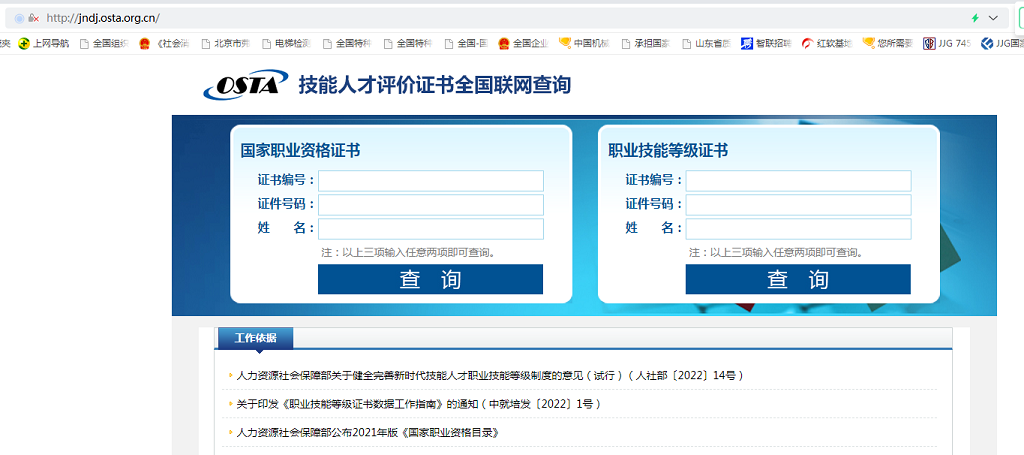Open the 您所需要 bookmark
The height and width of the screenshot is (455, 1024).
[x=886, y=44]
